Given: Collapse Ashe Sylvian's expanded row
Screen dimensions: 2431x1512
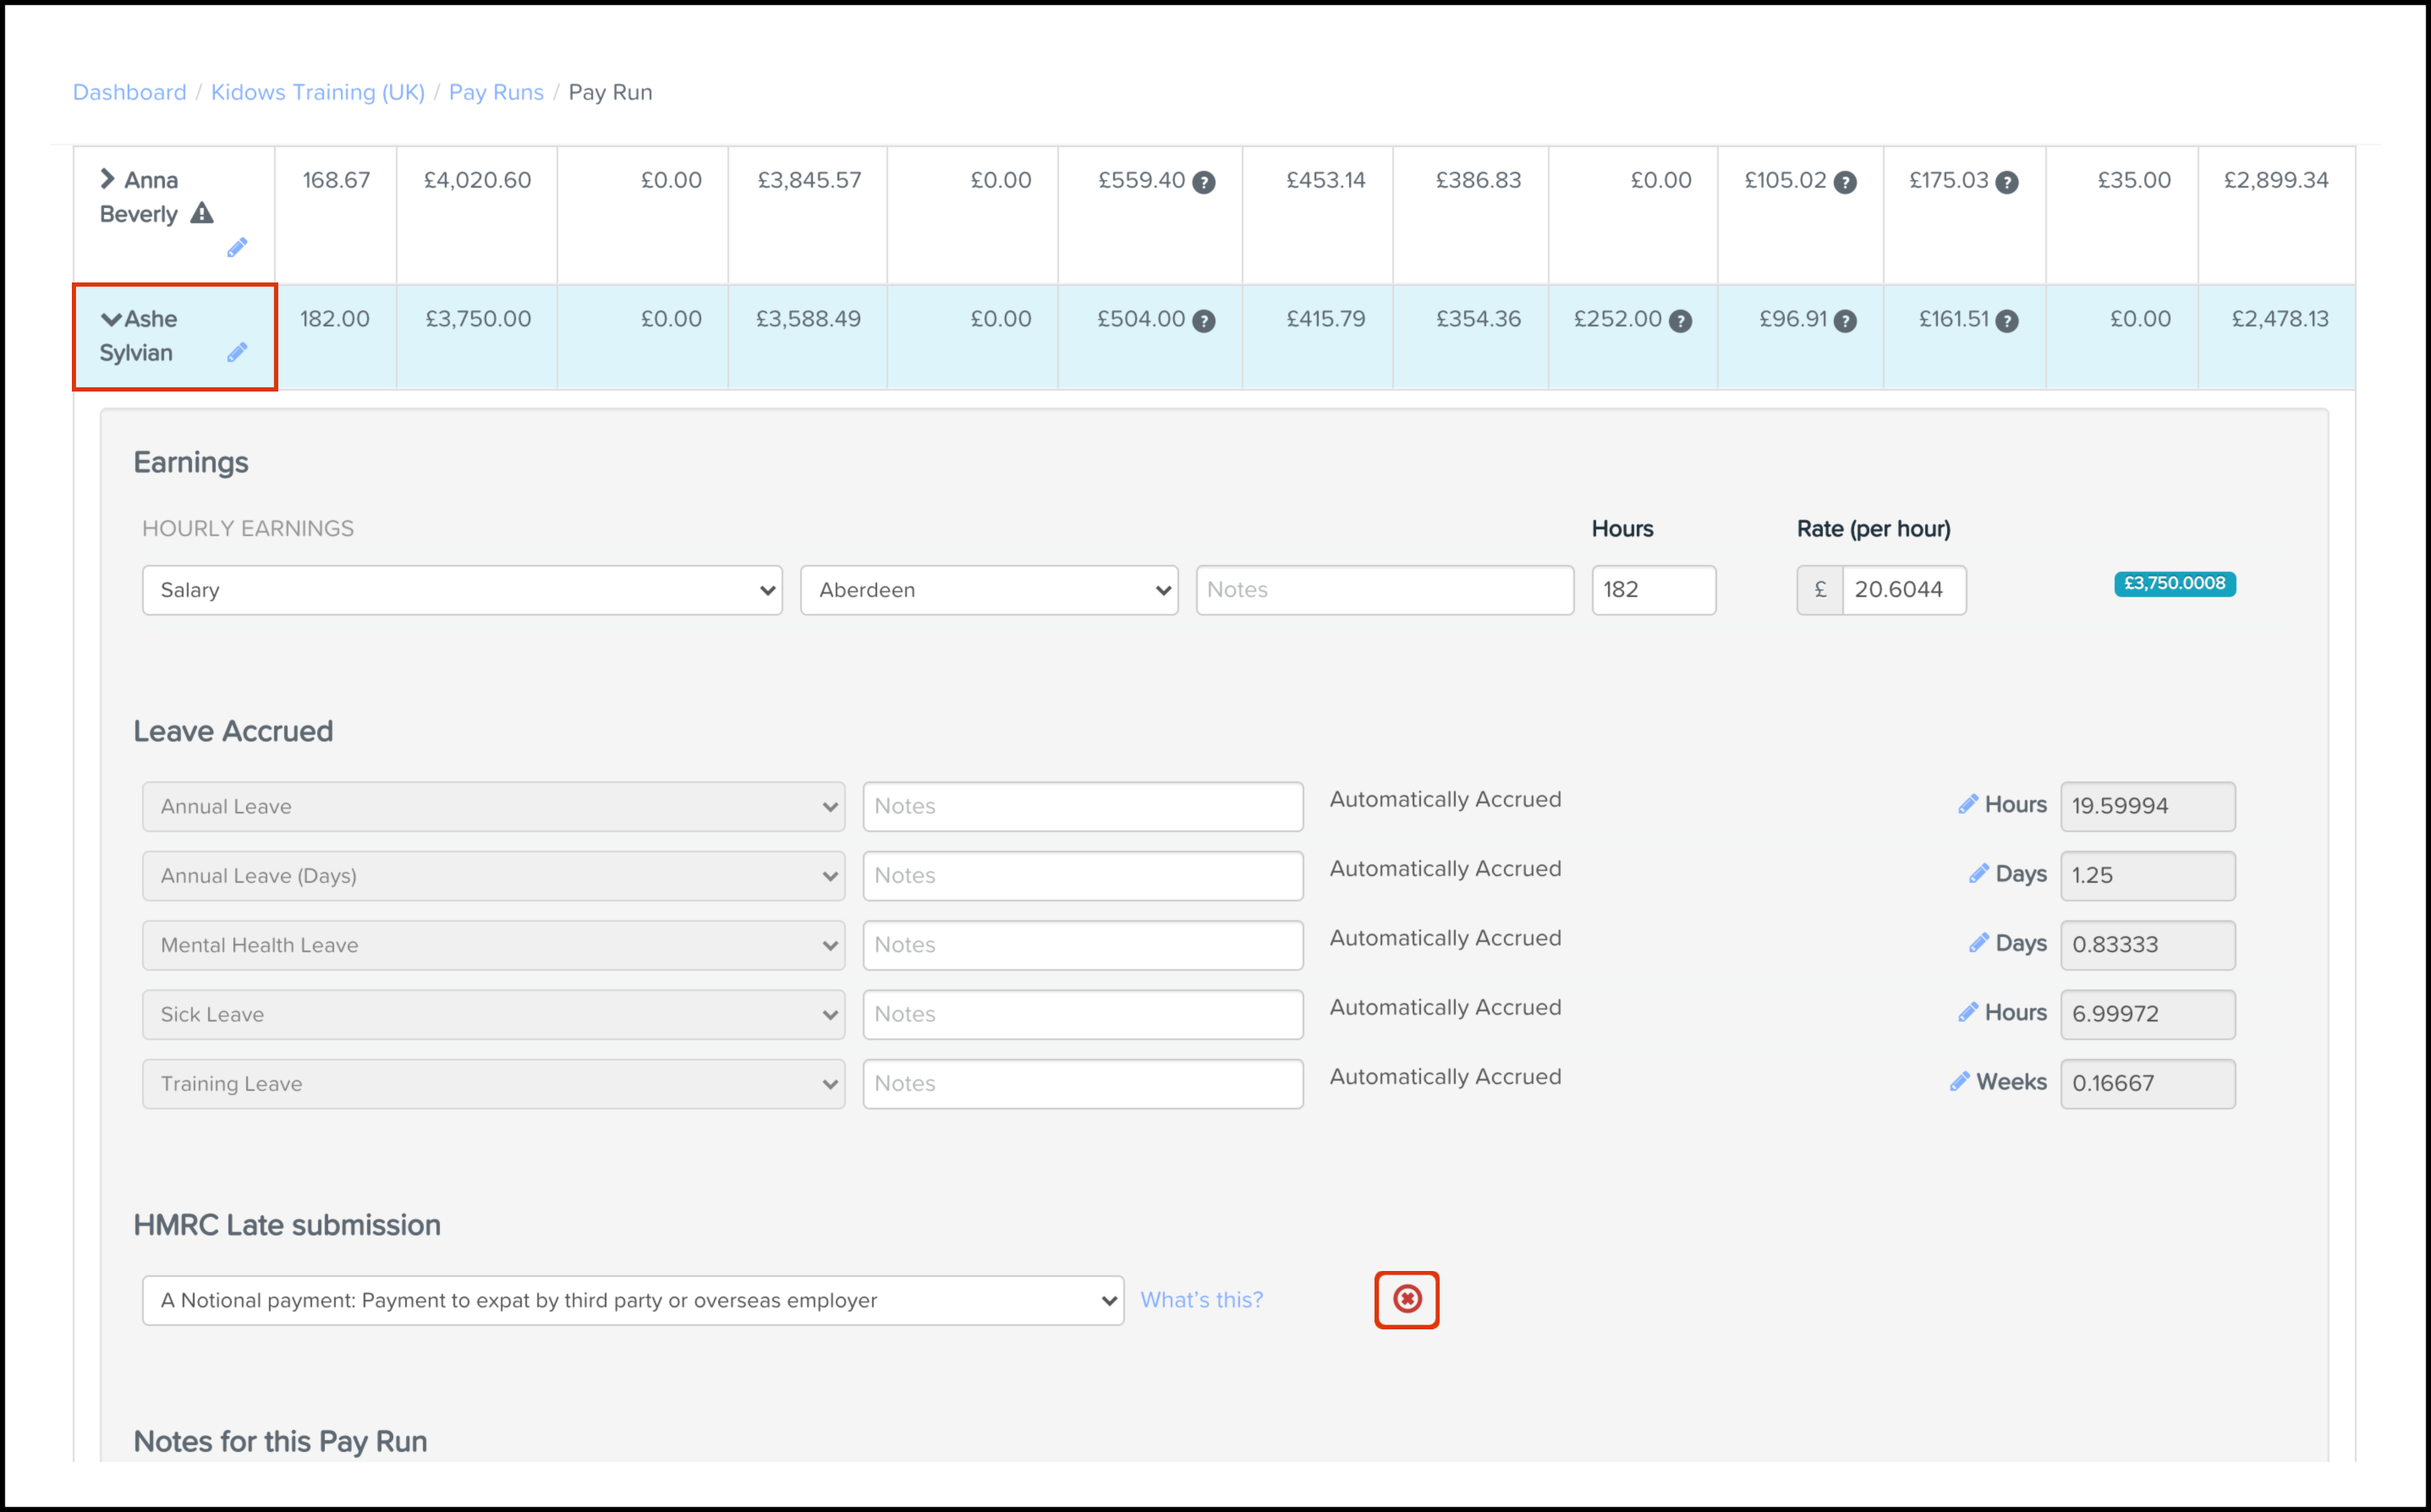Looking at the screenshot, I should click(x=111, y=319).
